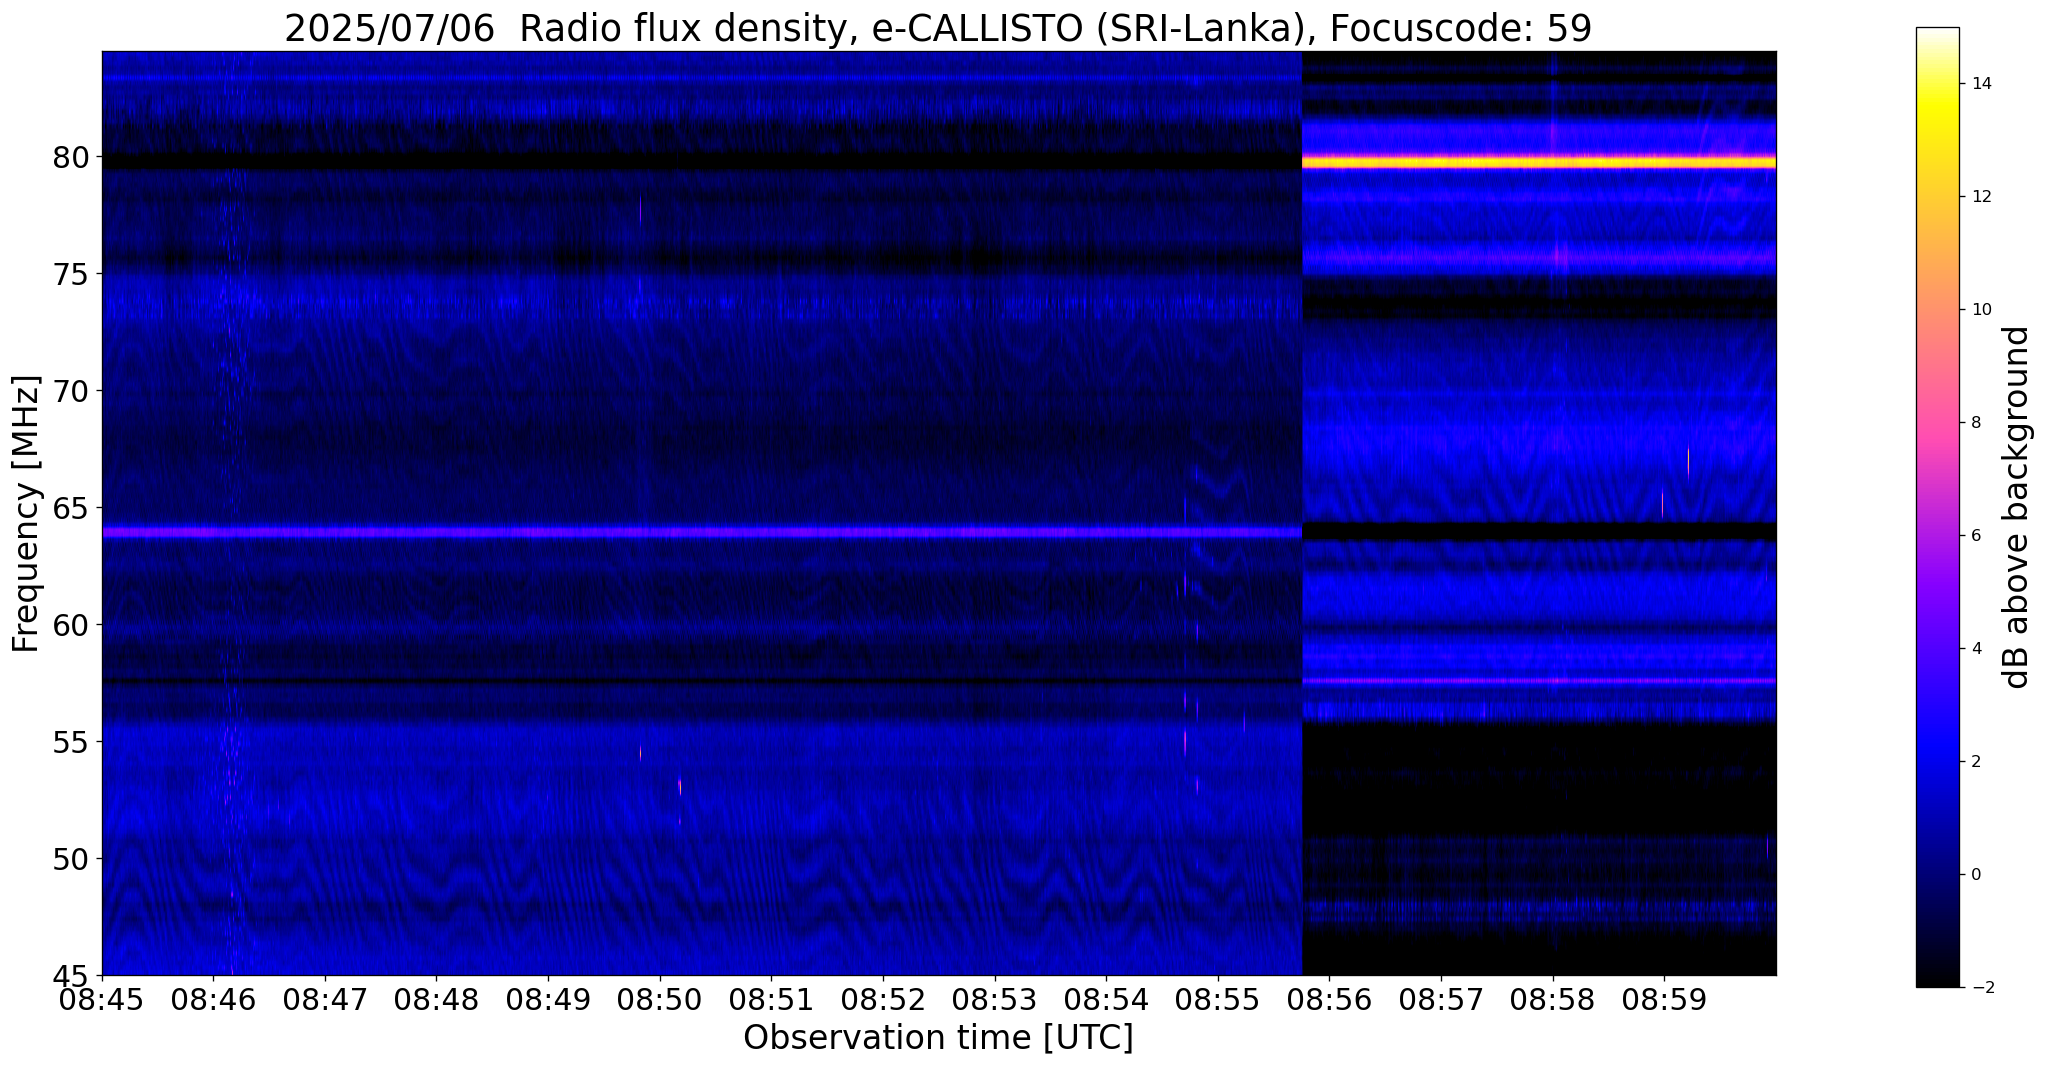
Task: Click the 08:59 time tick label
Action: [1663, 1000]
